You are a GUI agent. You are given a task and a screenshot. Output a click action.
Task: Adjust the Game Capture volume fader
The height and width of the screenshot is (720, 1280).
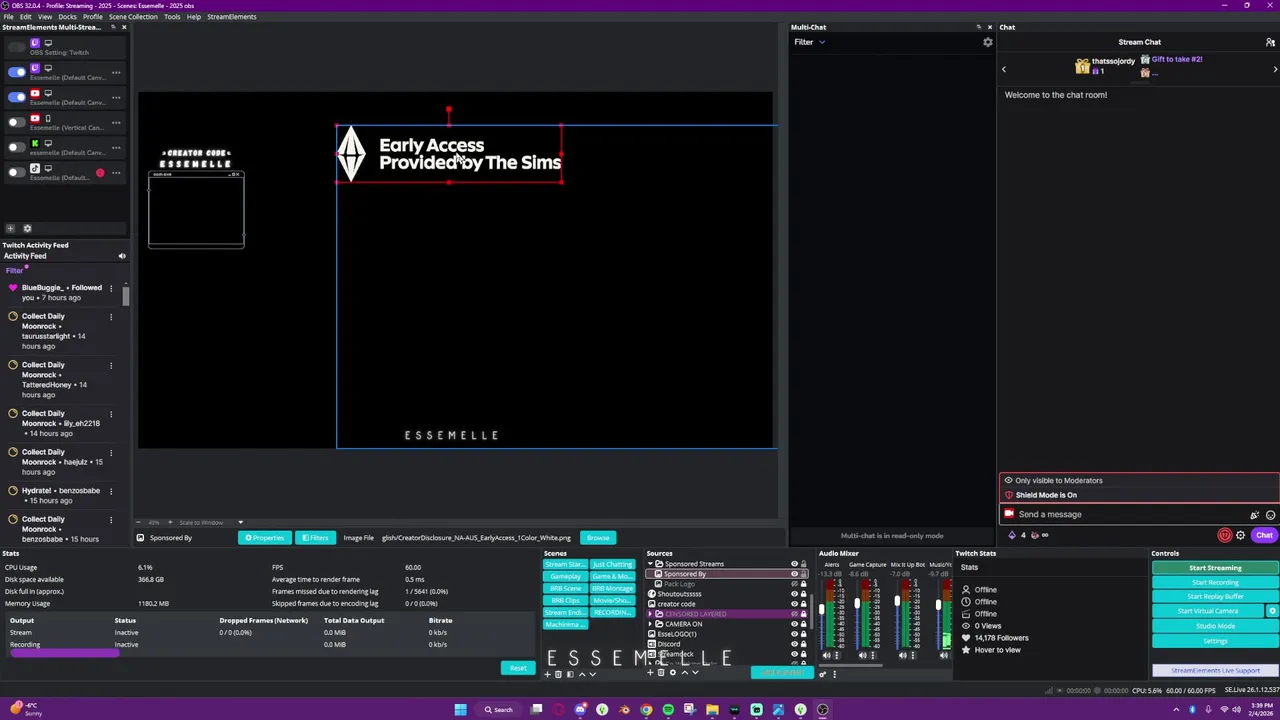coord(857,603)
